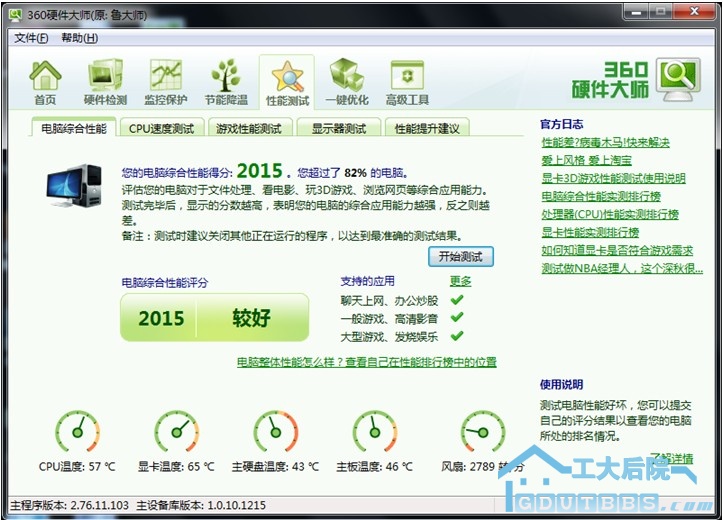Screen dimensions: 723x520
Task: Select the 监控保护 monitoring icon
Action: [x=165, y=82]
